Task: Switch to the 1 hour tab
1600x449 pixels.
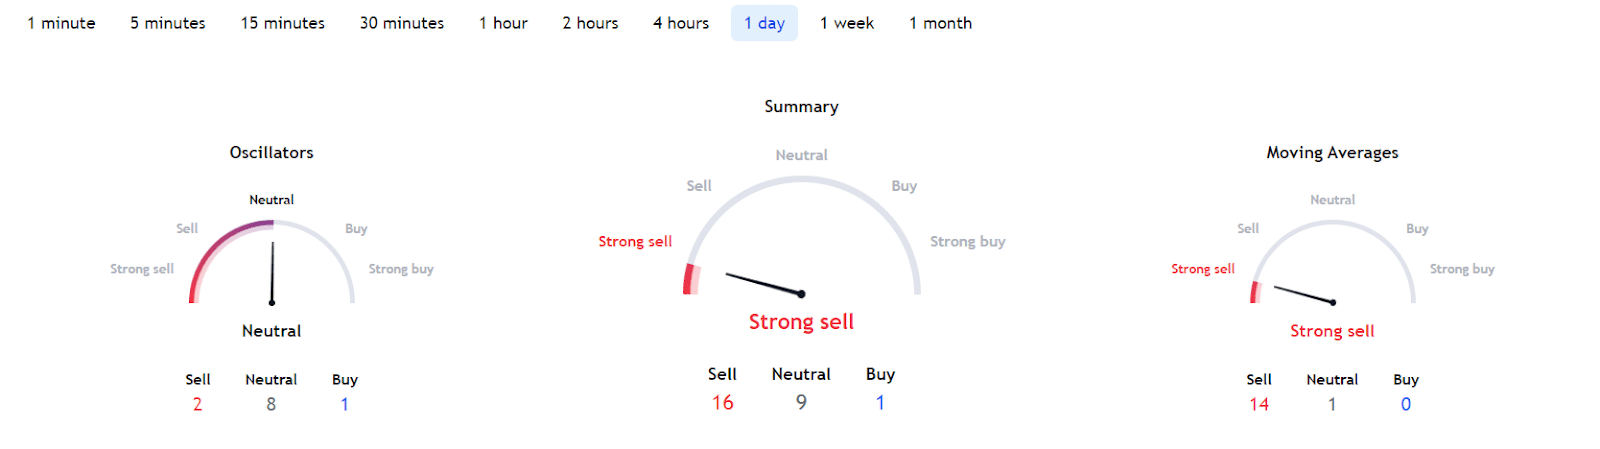Action: click(x=503, y=23)
